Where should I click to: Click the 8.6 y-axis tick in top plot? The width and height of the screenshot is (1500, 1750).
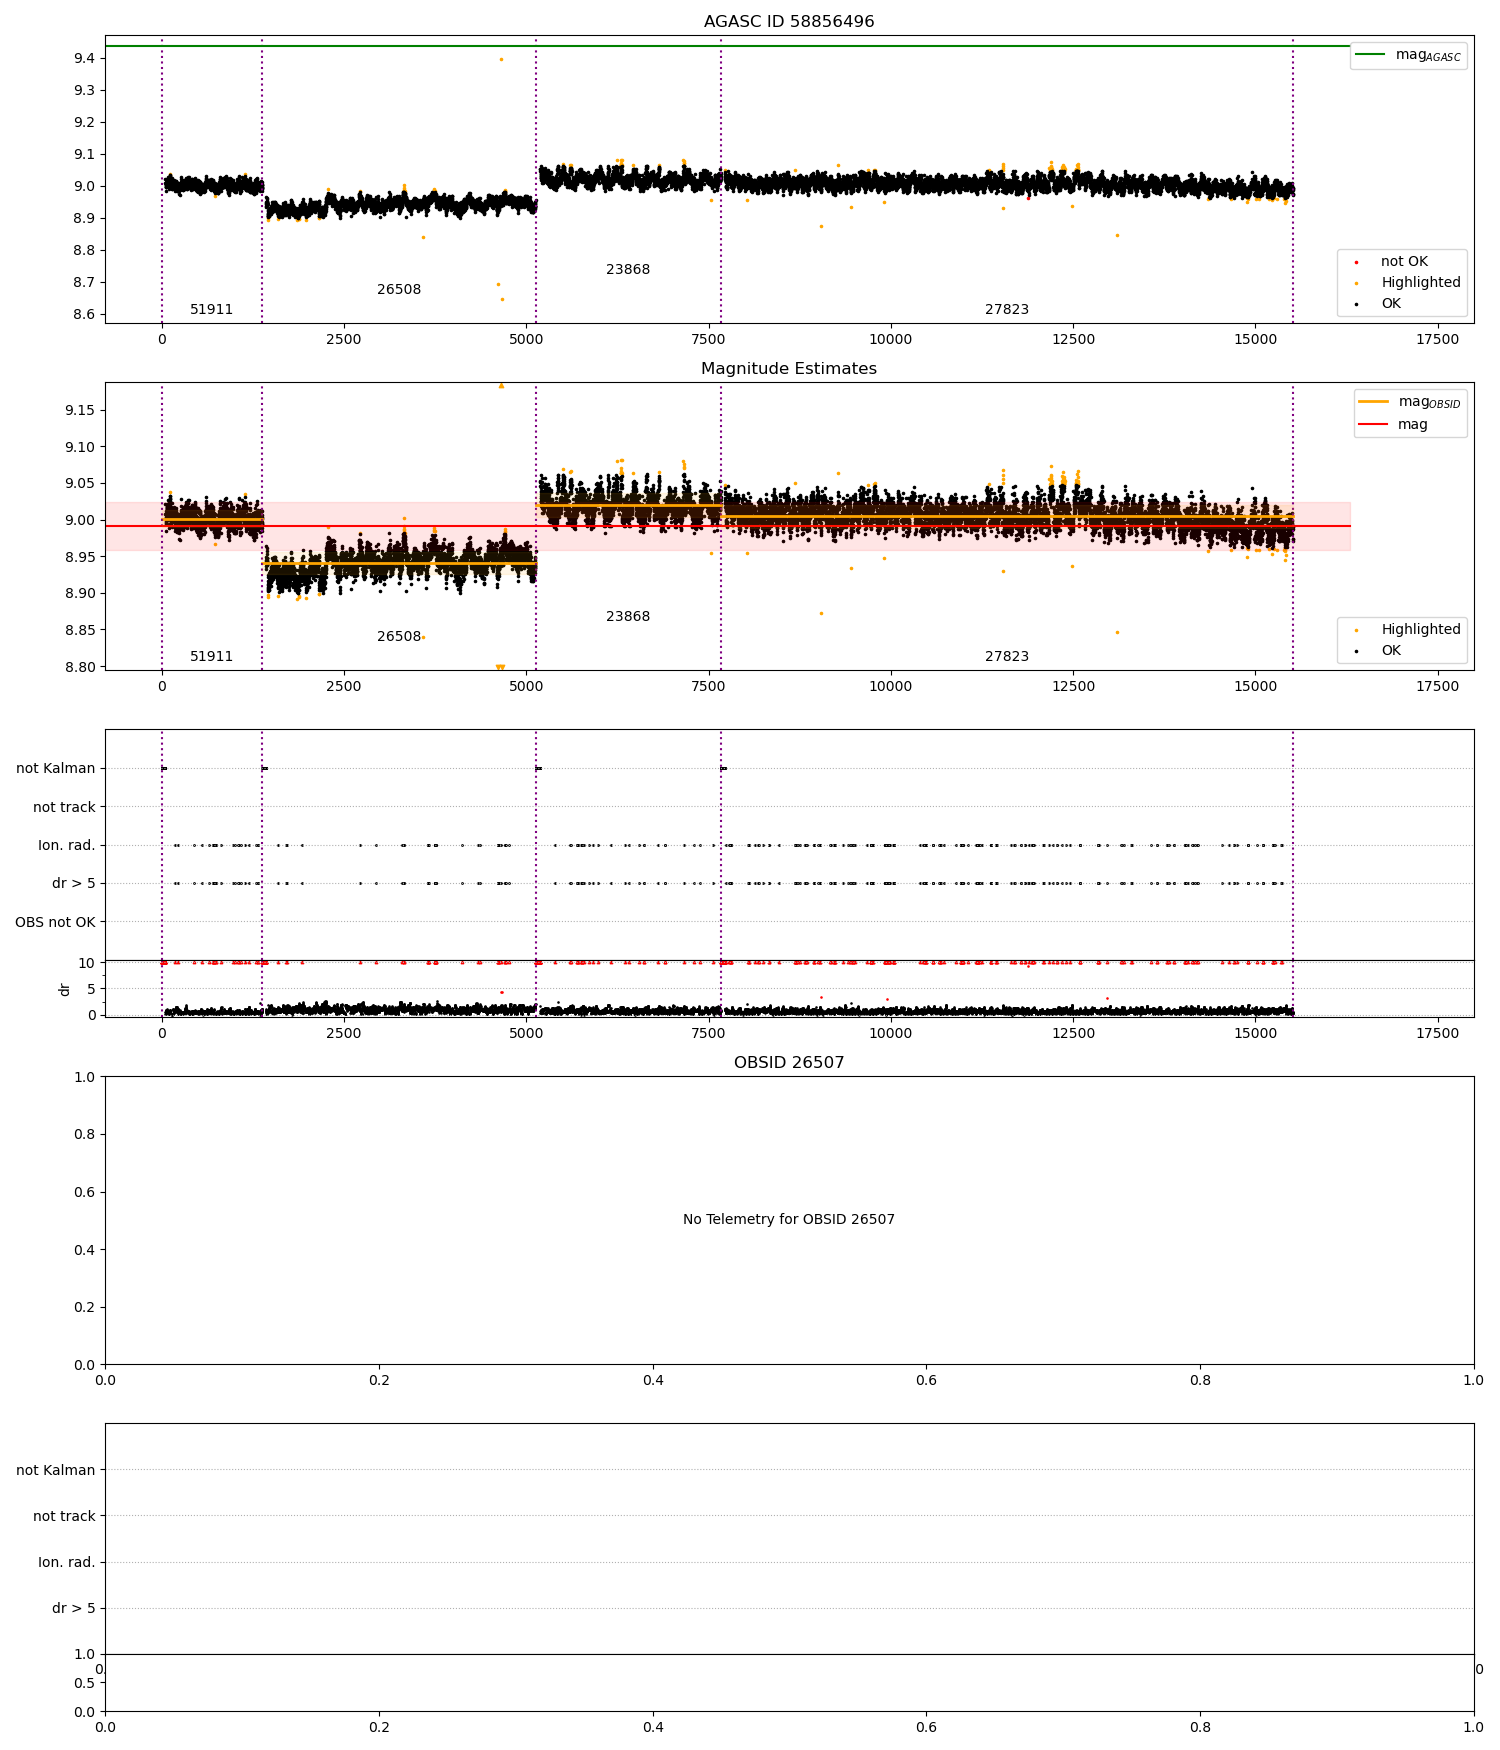point(84,315)
